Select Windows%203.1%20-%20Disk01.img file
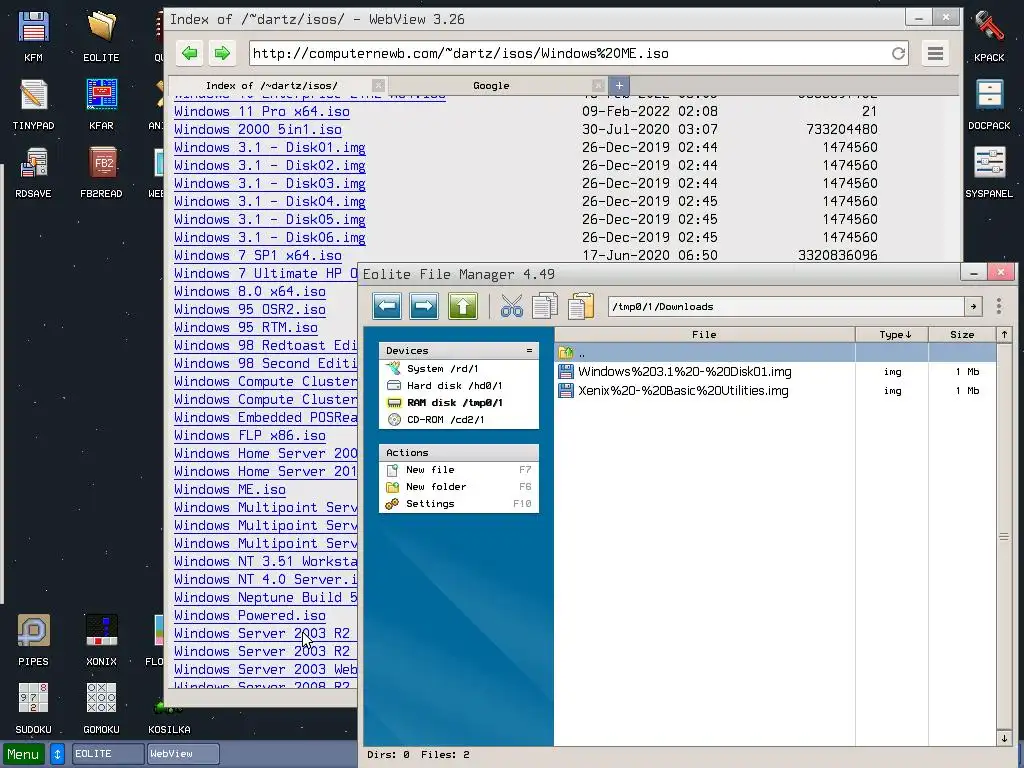1024x768 pixels. click(775, 372)
